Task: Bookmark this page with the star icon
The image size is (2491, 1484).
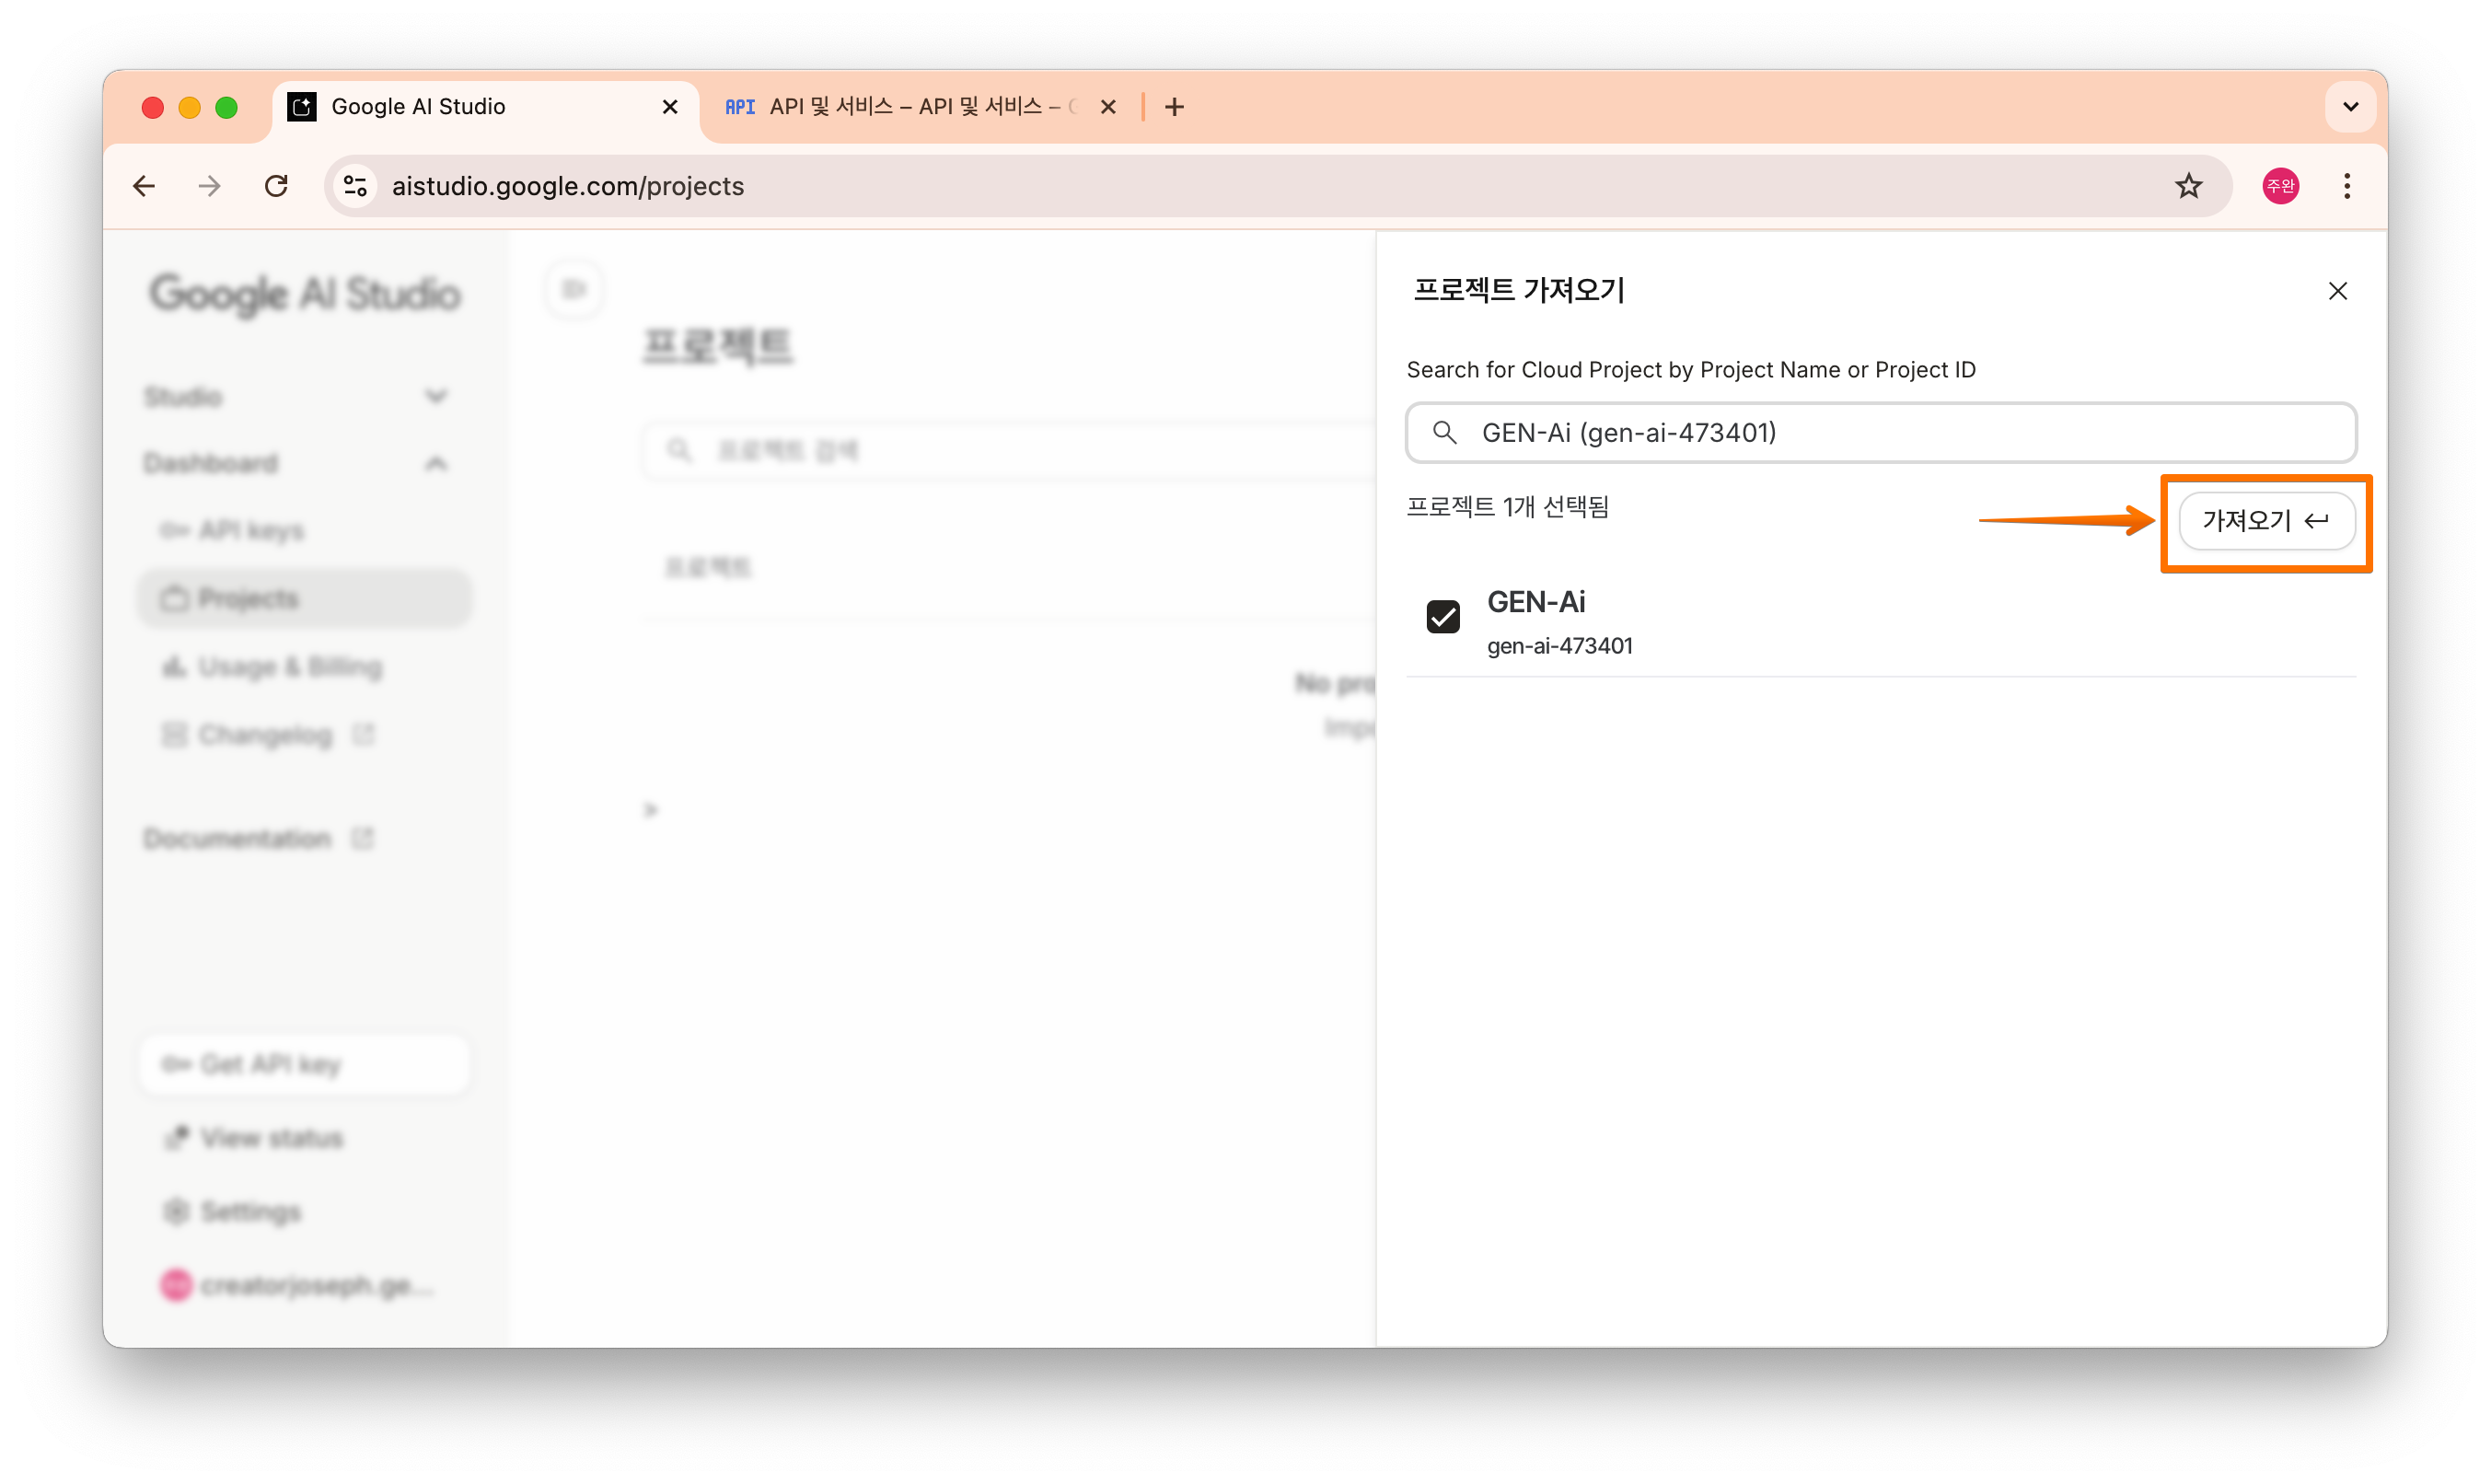Action: [x=2188, y=186]
